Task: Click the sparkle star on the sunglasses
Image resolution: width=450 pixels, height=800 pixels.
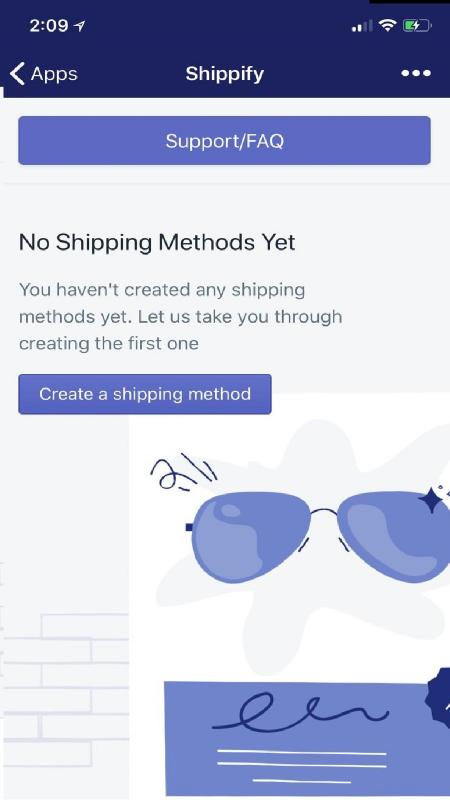Action: [431, 501]
